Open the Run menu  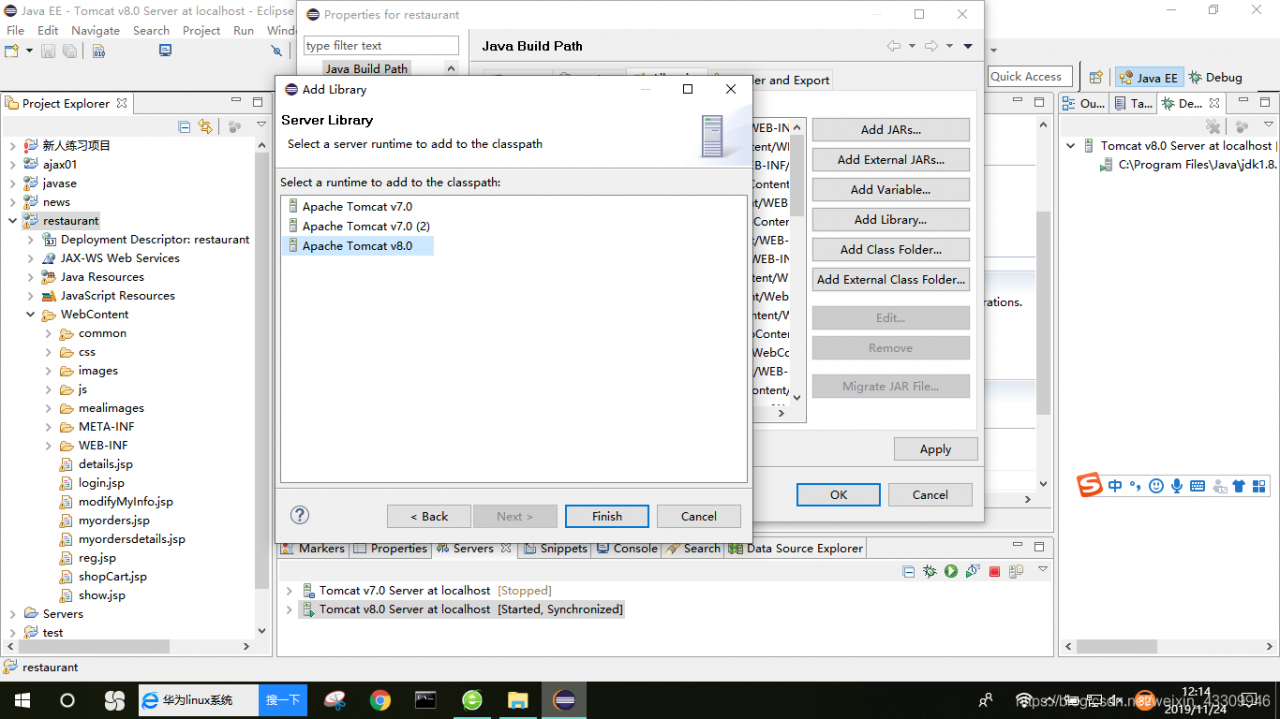tap(243, 30)
